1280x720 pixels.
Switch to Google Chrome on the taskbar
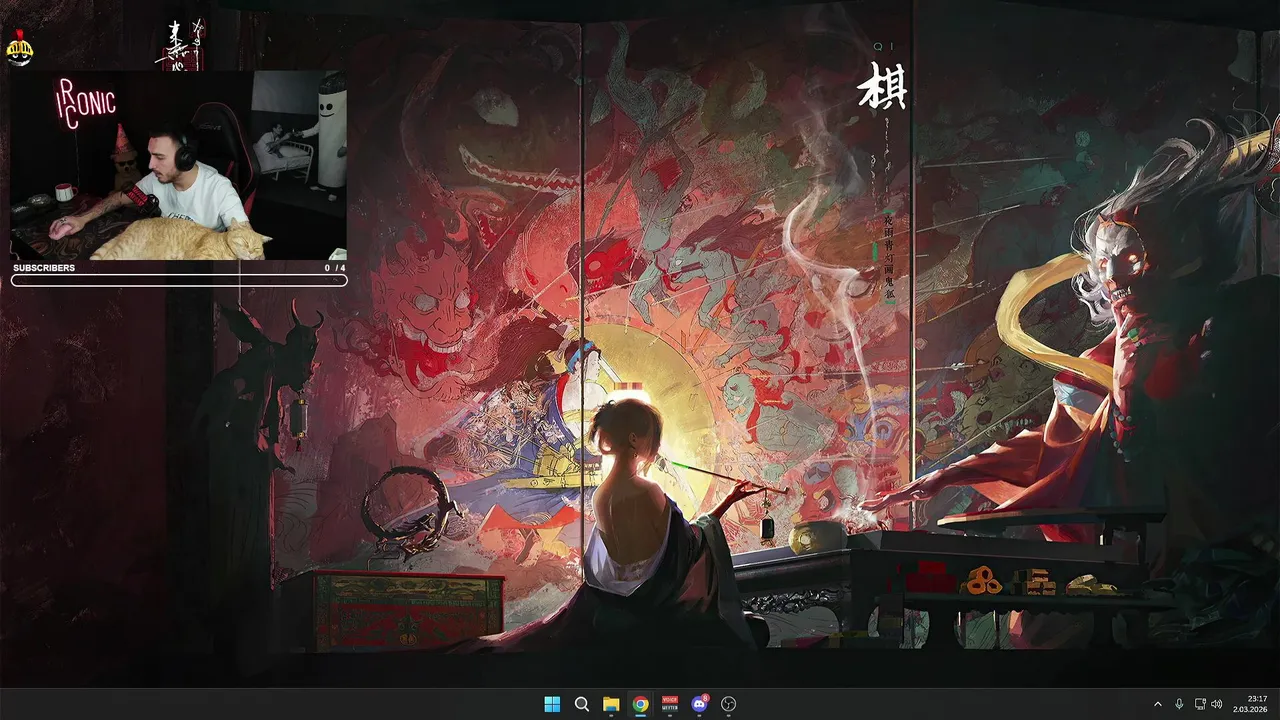[640, 704]
